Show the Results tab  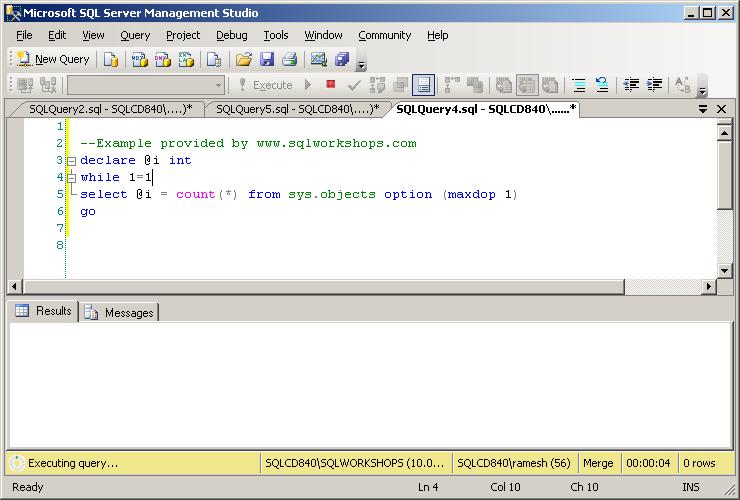(x=43, y=311)
